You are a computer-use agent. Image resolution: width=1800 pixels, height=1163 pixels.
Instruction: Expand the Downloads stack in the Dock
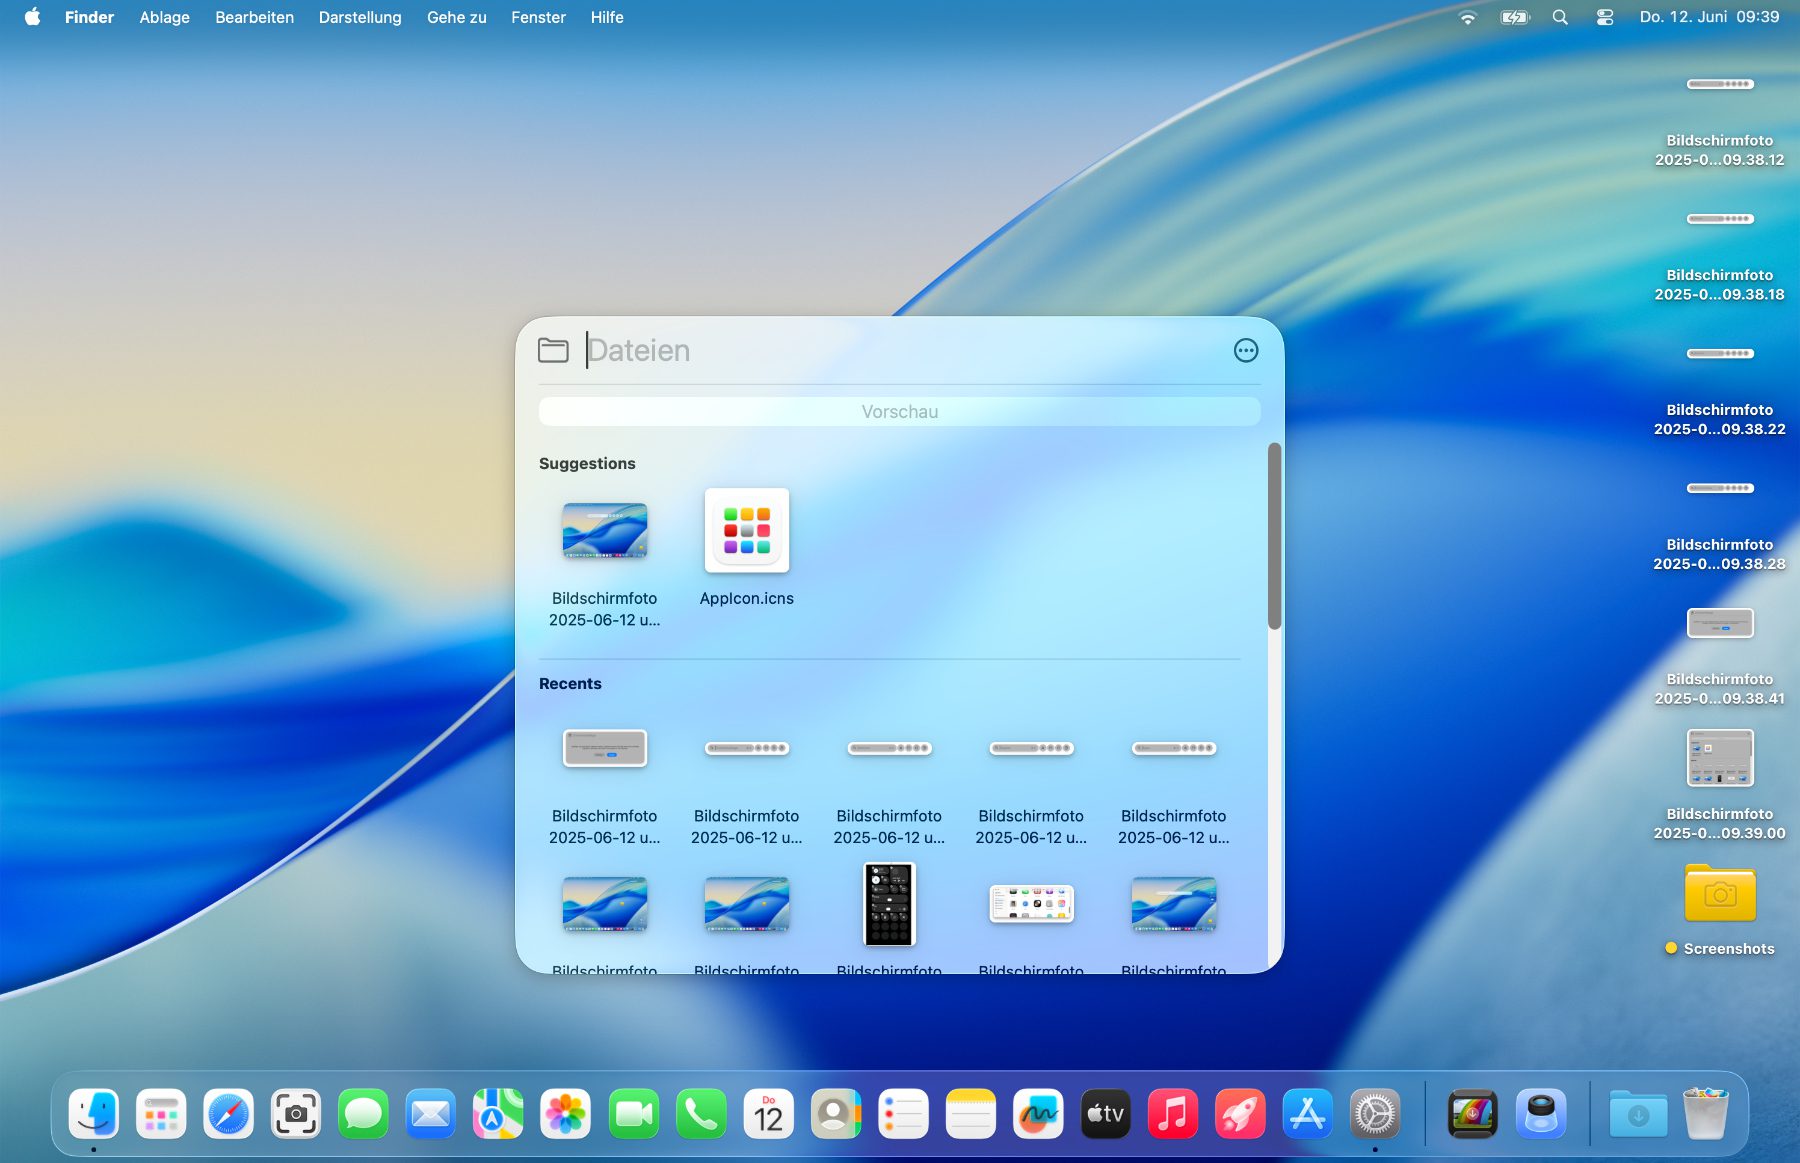1637,1114
